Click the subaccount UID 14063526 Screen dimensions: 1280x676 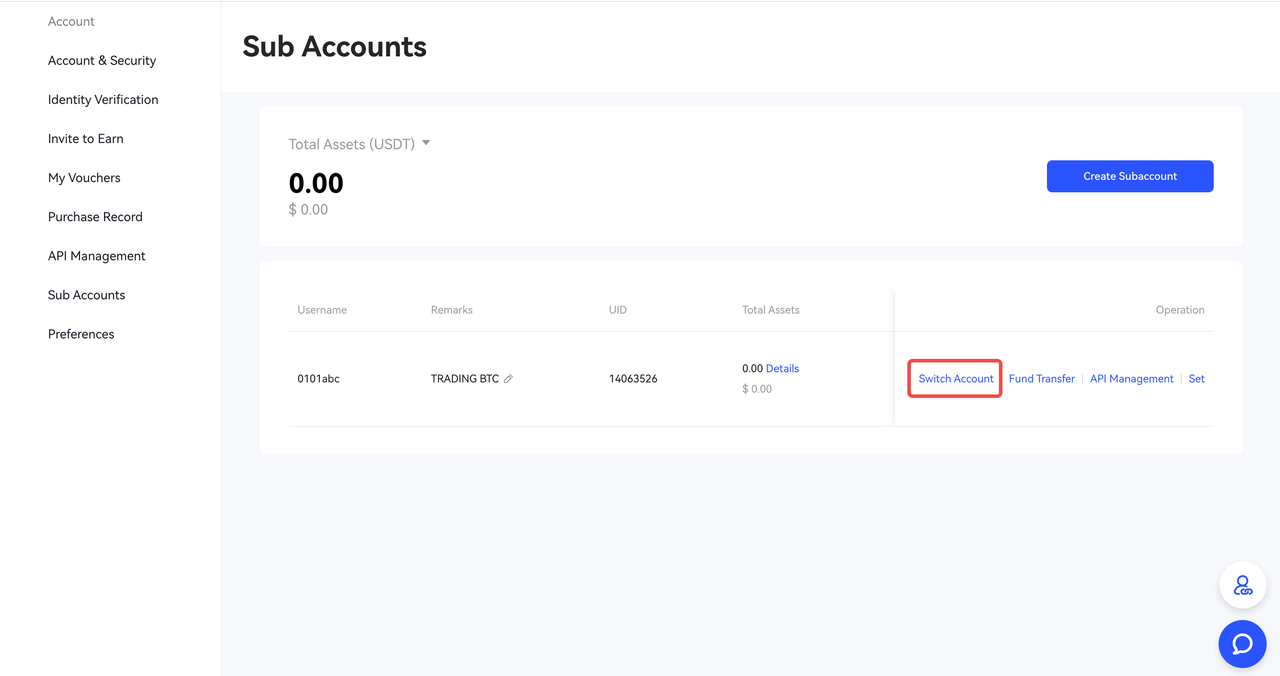[x=633, y=379]
